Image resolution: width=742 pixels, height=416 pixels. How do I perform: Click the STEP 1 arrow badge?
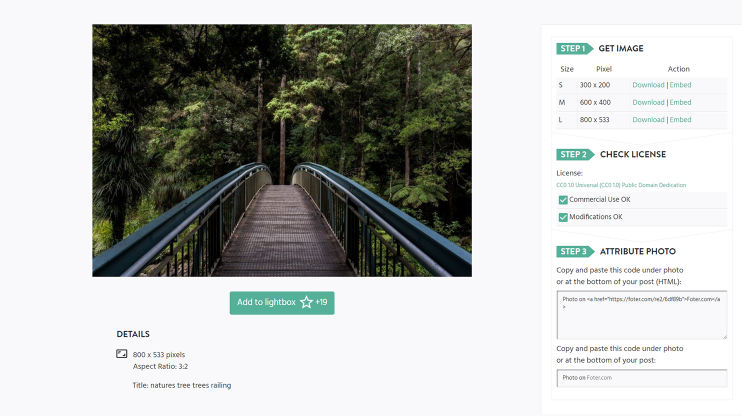[574, 48]
